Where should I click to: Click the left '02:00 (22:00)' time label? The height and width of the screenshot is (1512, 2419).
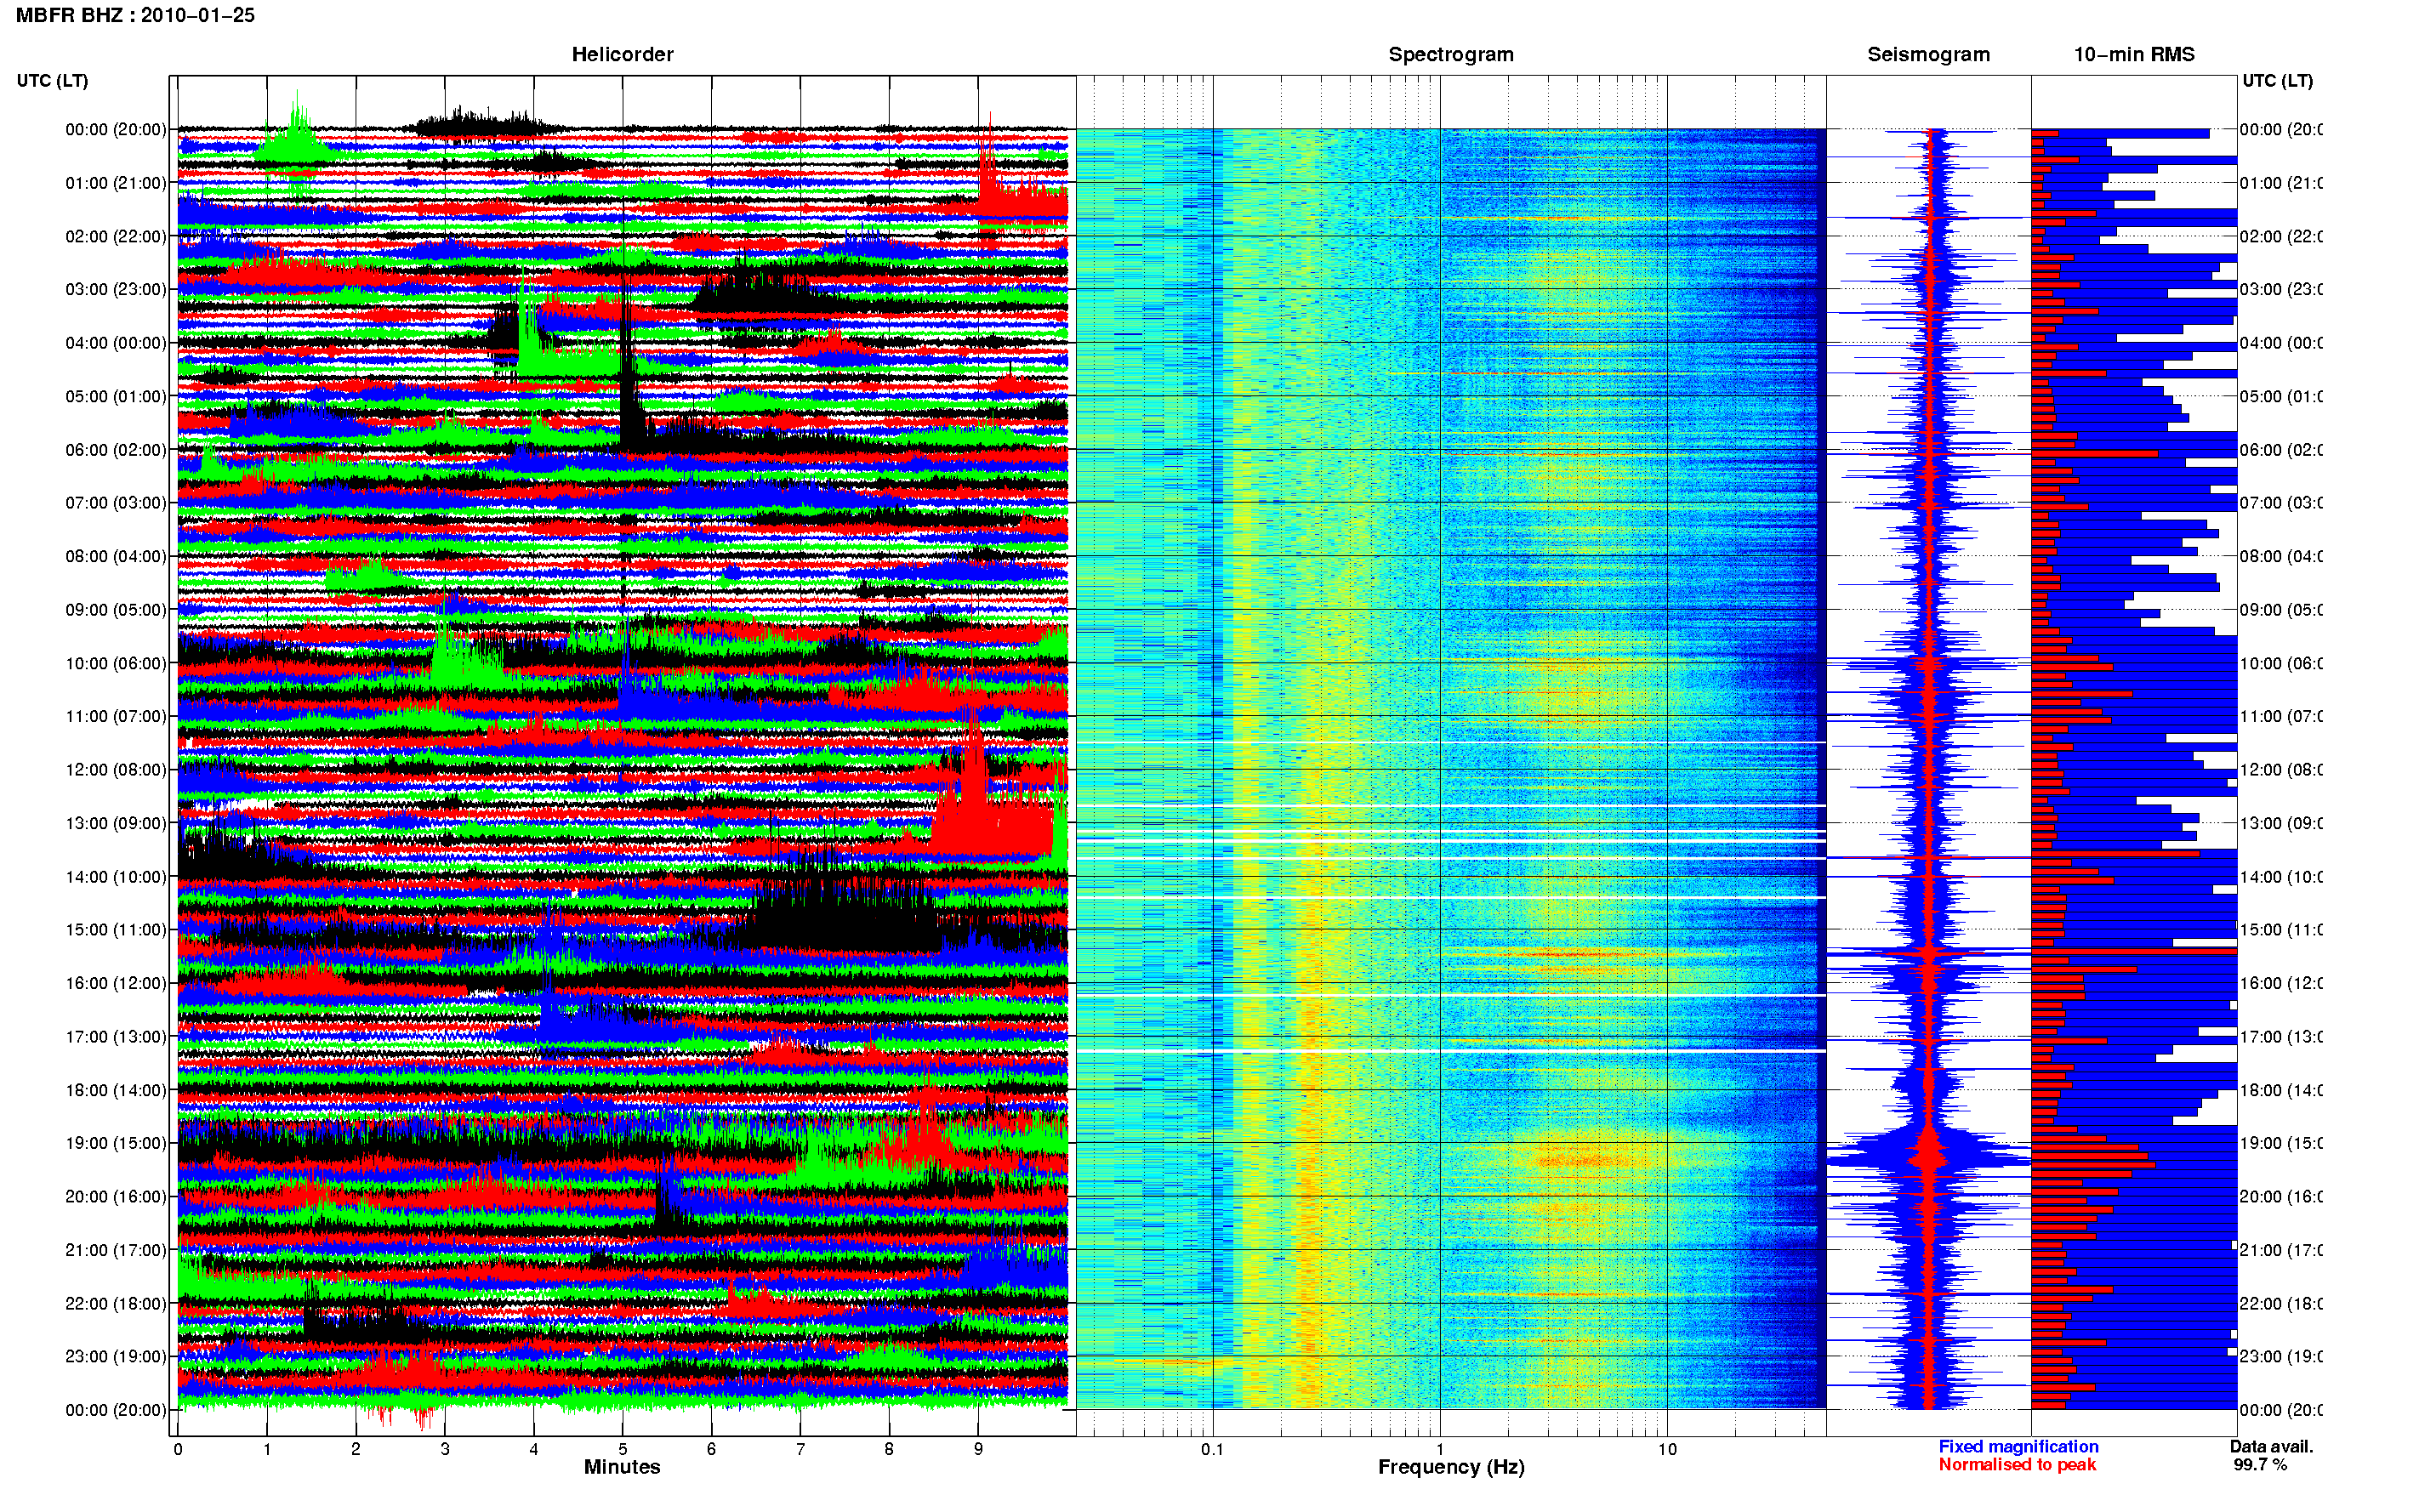(116, 236)
